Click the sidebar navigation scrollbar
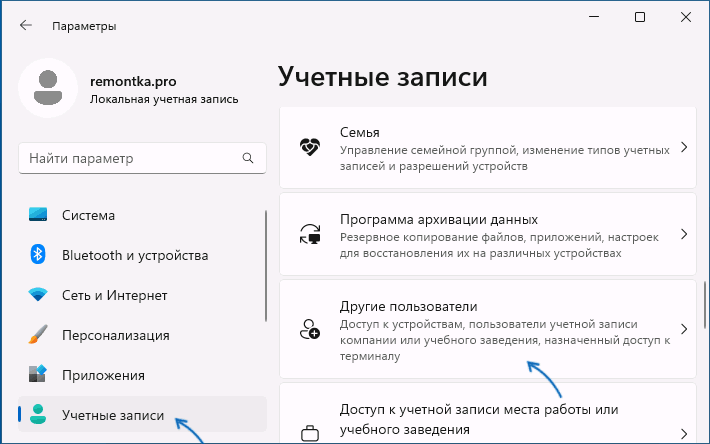The height and width of the screenshot is (444, 710). pos(266,266)
